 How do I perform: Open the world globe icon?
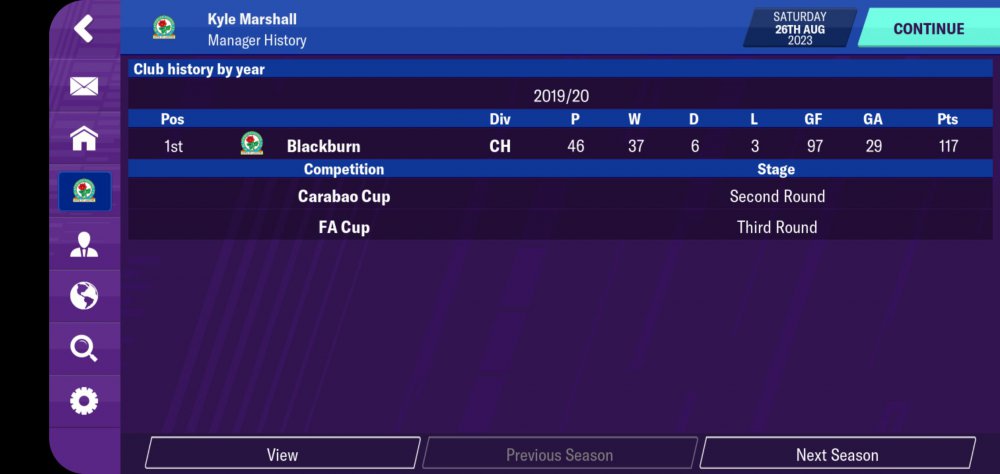tap(84, 296)
